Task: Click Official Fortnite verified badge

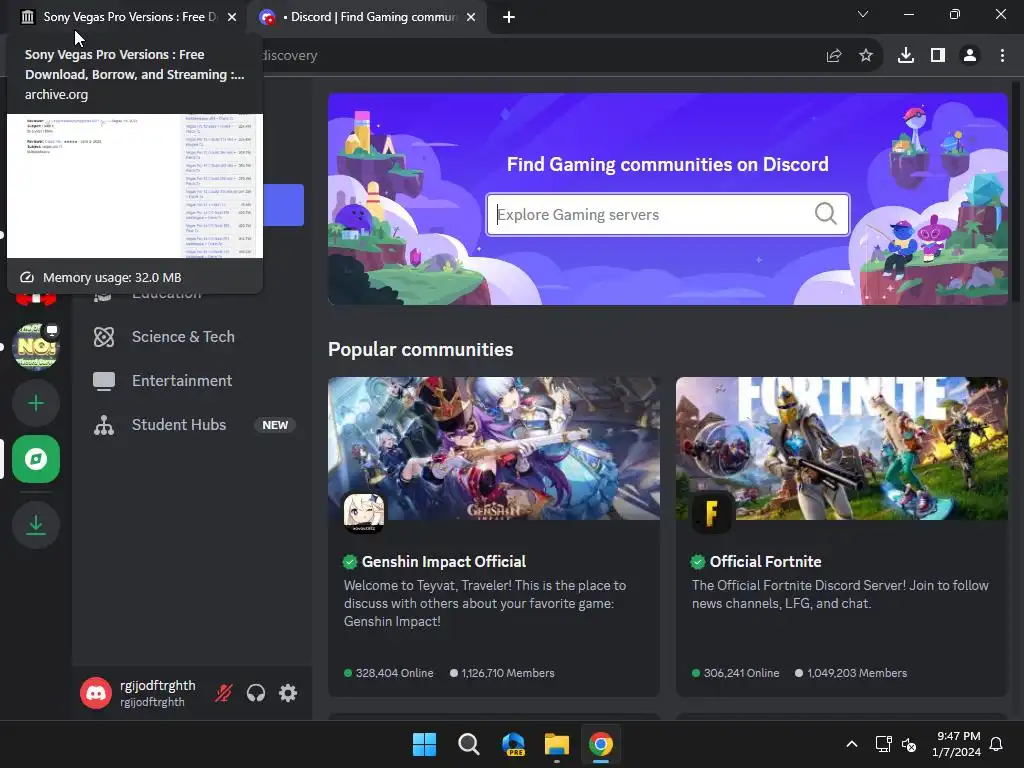Action: coord(698,562)
